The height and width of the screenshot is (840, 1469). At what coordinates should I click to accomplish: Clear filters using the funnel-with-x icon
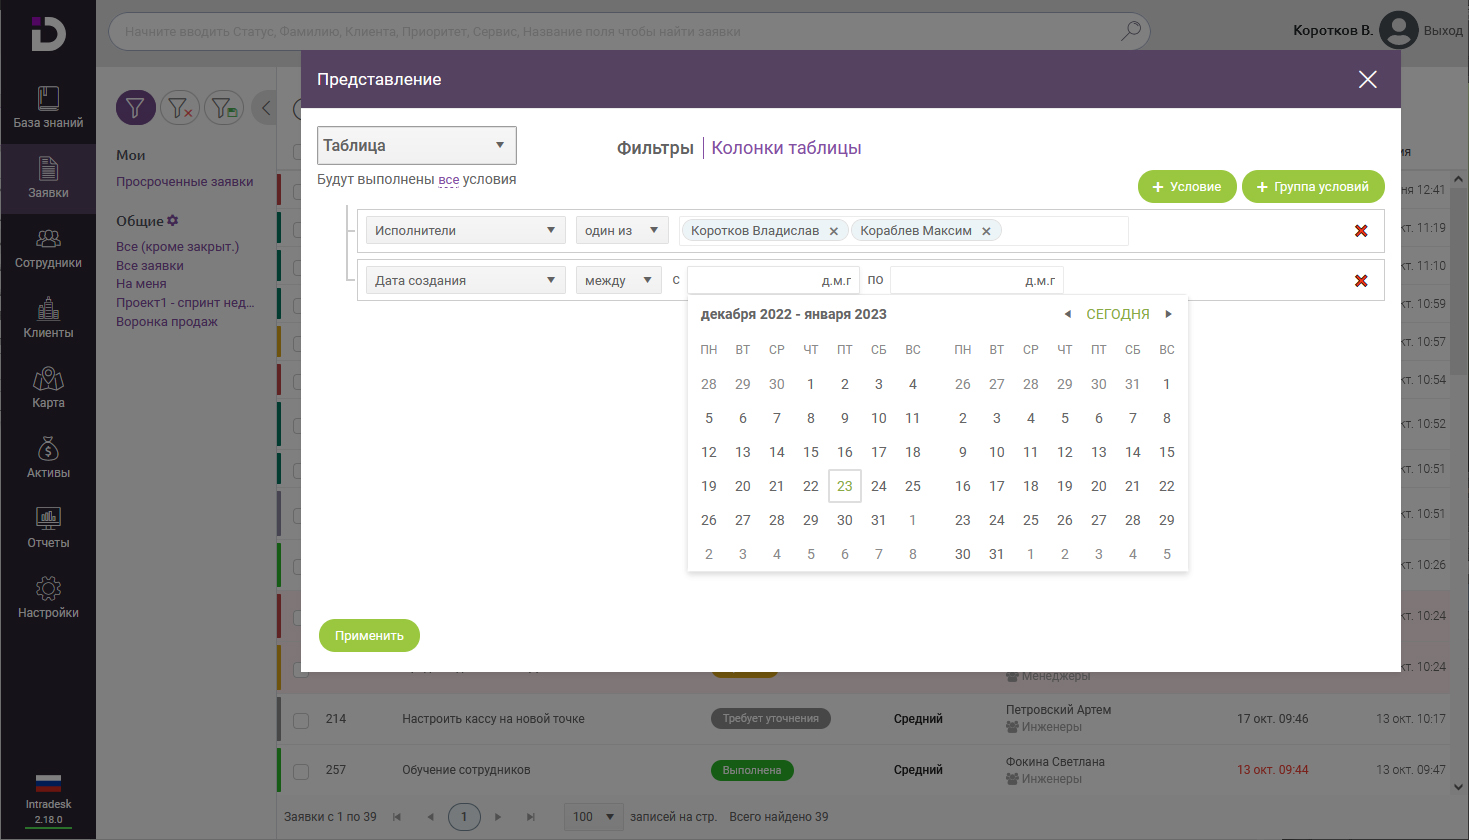(x=180, y=107)
